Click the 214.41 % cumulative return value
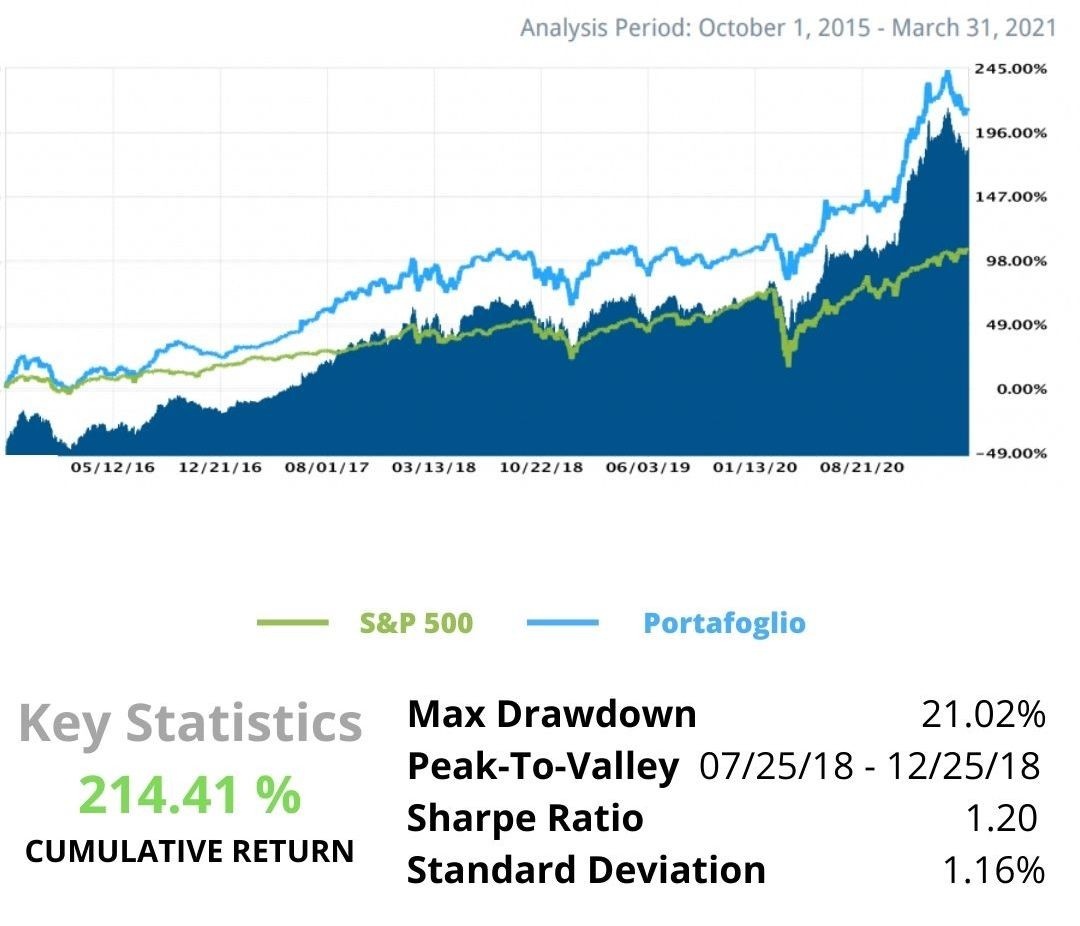This screenshot has width=1080, height=926. (x=190, y=795)
